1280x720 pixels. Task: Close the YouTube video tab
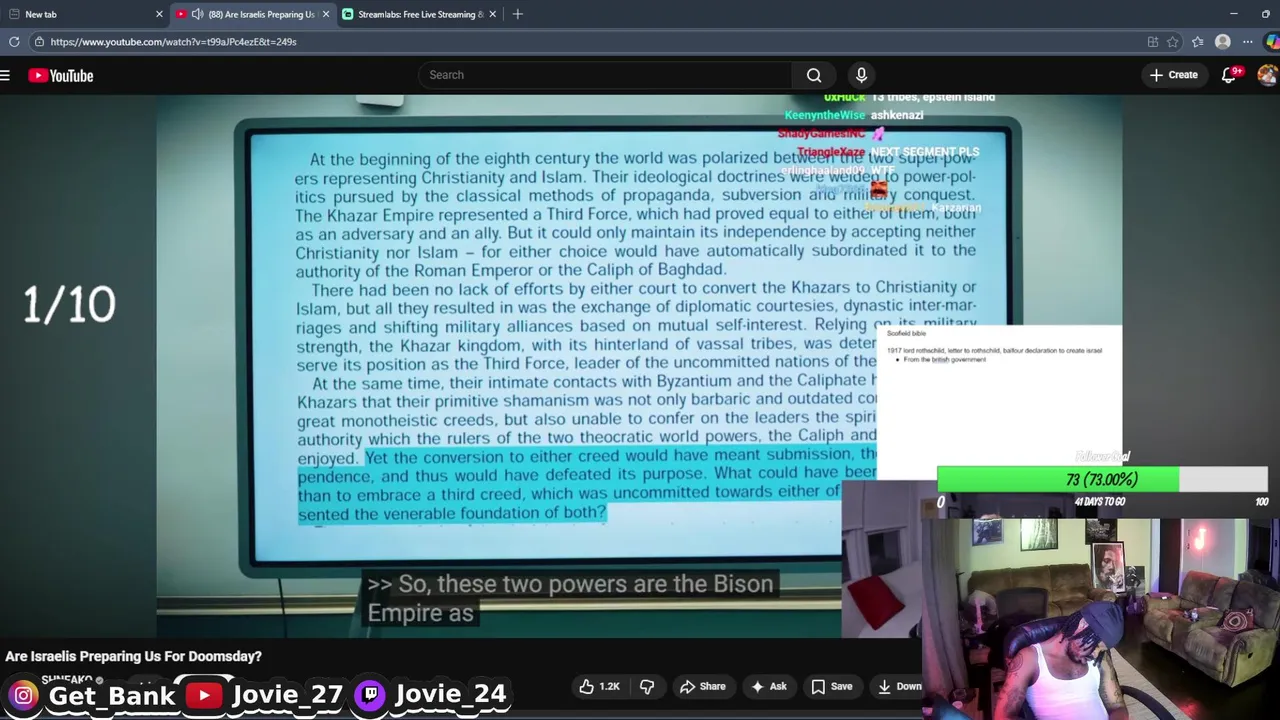click(325, 14)
